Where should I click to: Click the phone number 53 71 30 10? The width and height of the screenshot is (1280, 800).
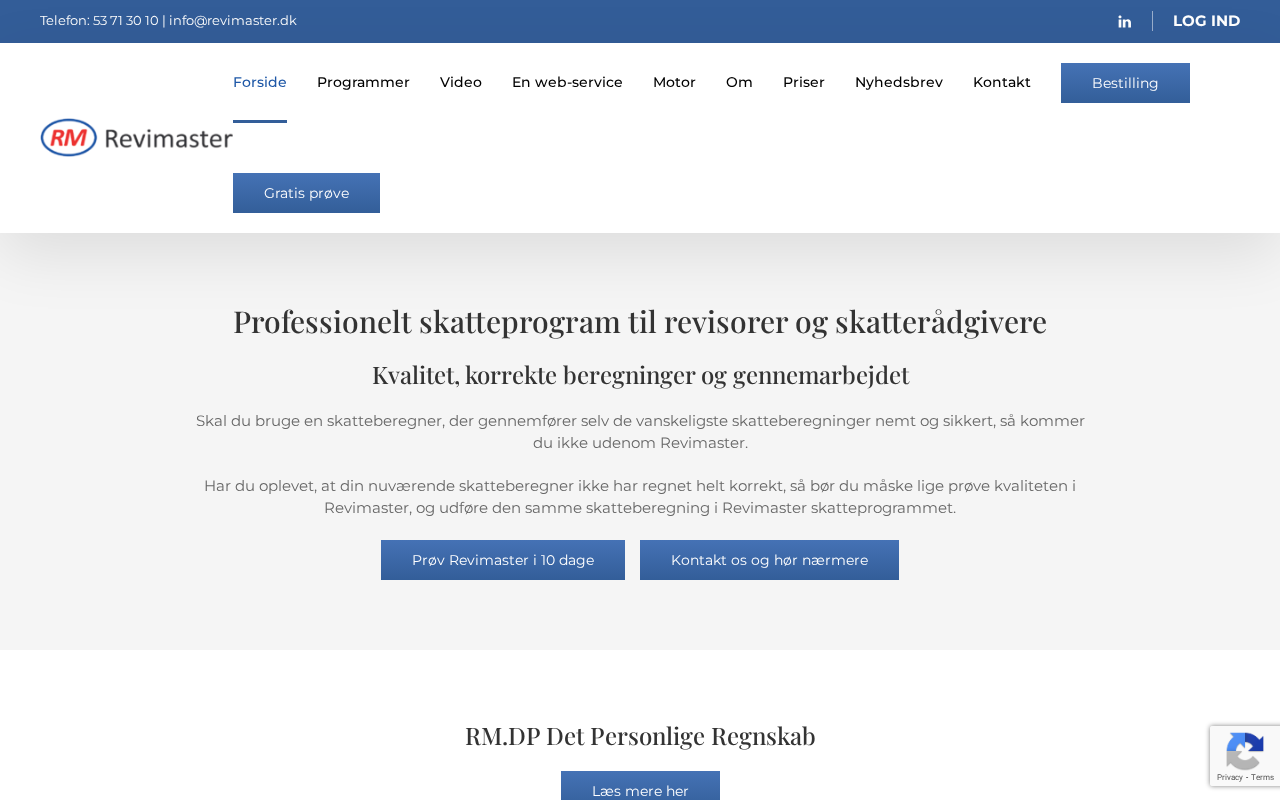[126, 21]
